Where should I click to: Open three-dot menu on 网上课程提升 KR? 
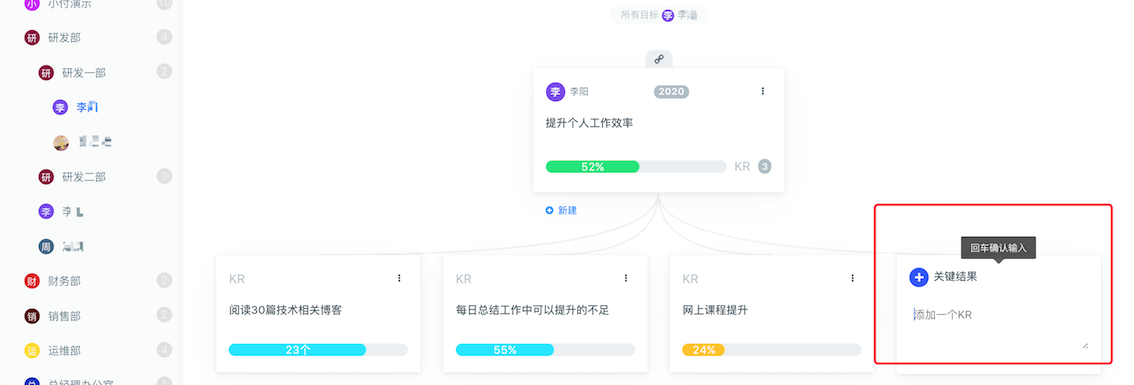pyautogui.click(x=853, y=278)
